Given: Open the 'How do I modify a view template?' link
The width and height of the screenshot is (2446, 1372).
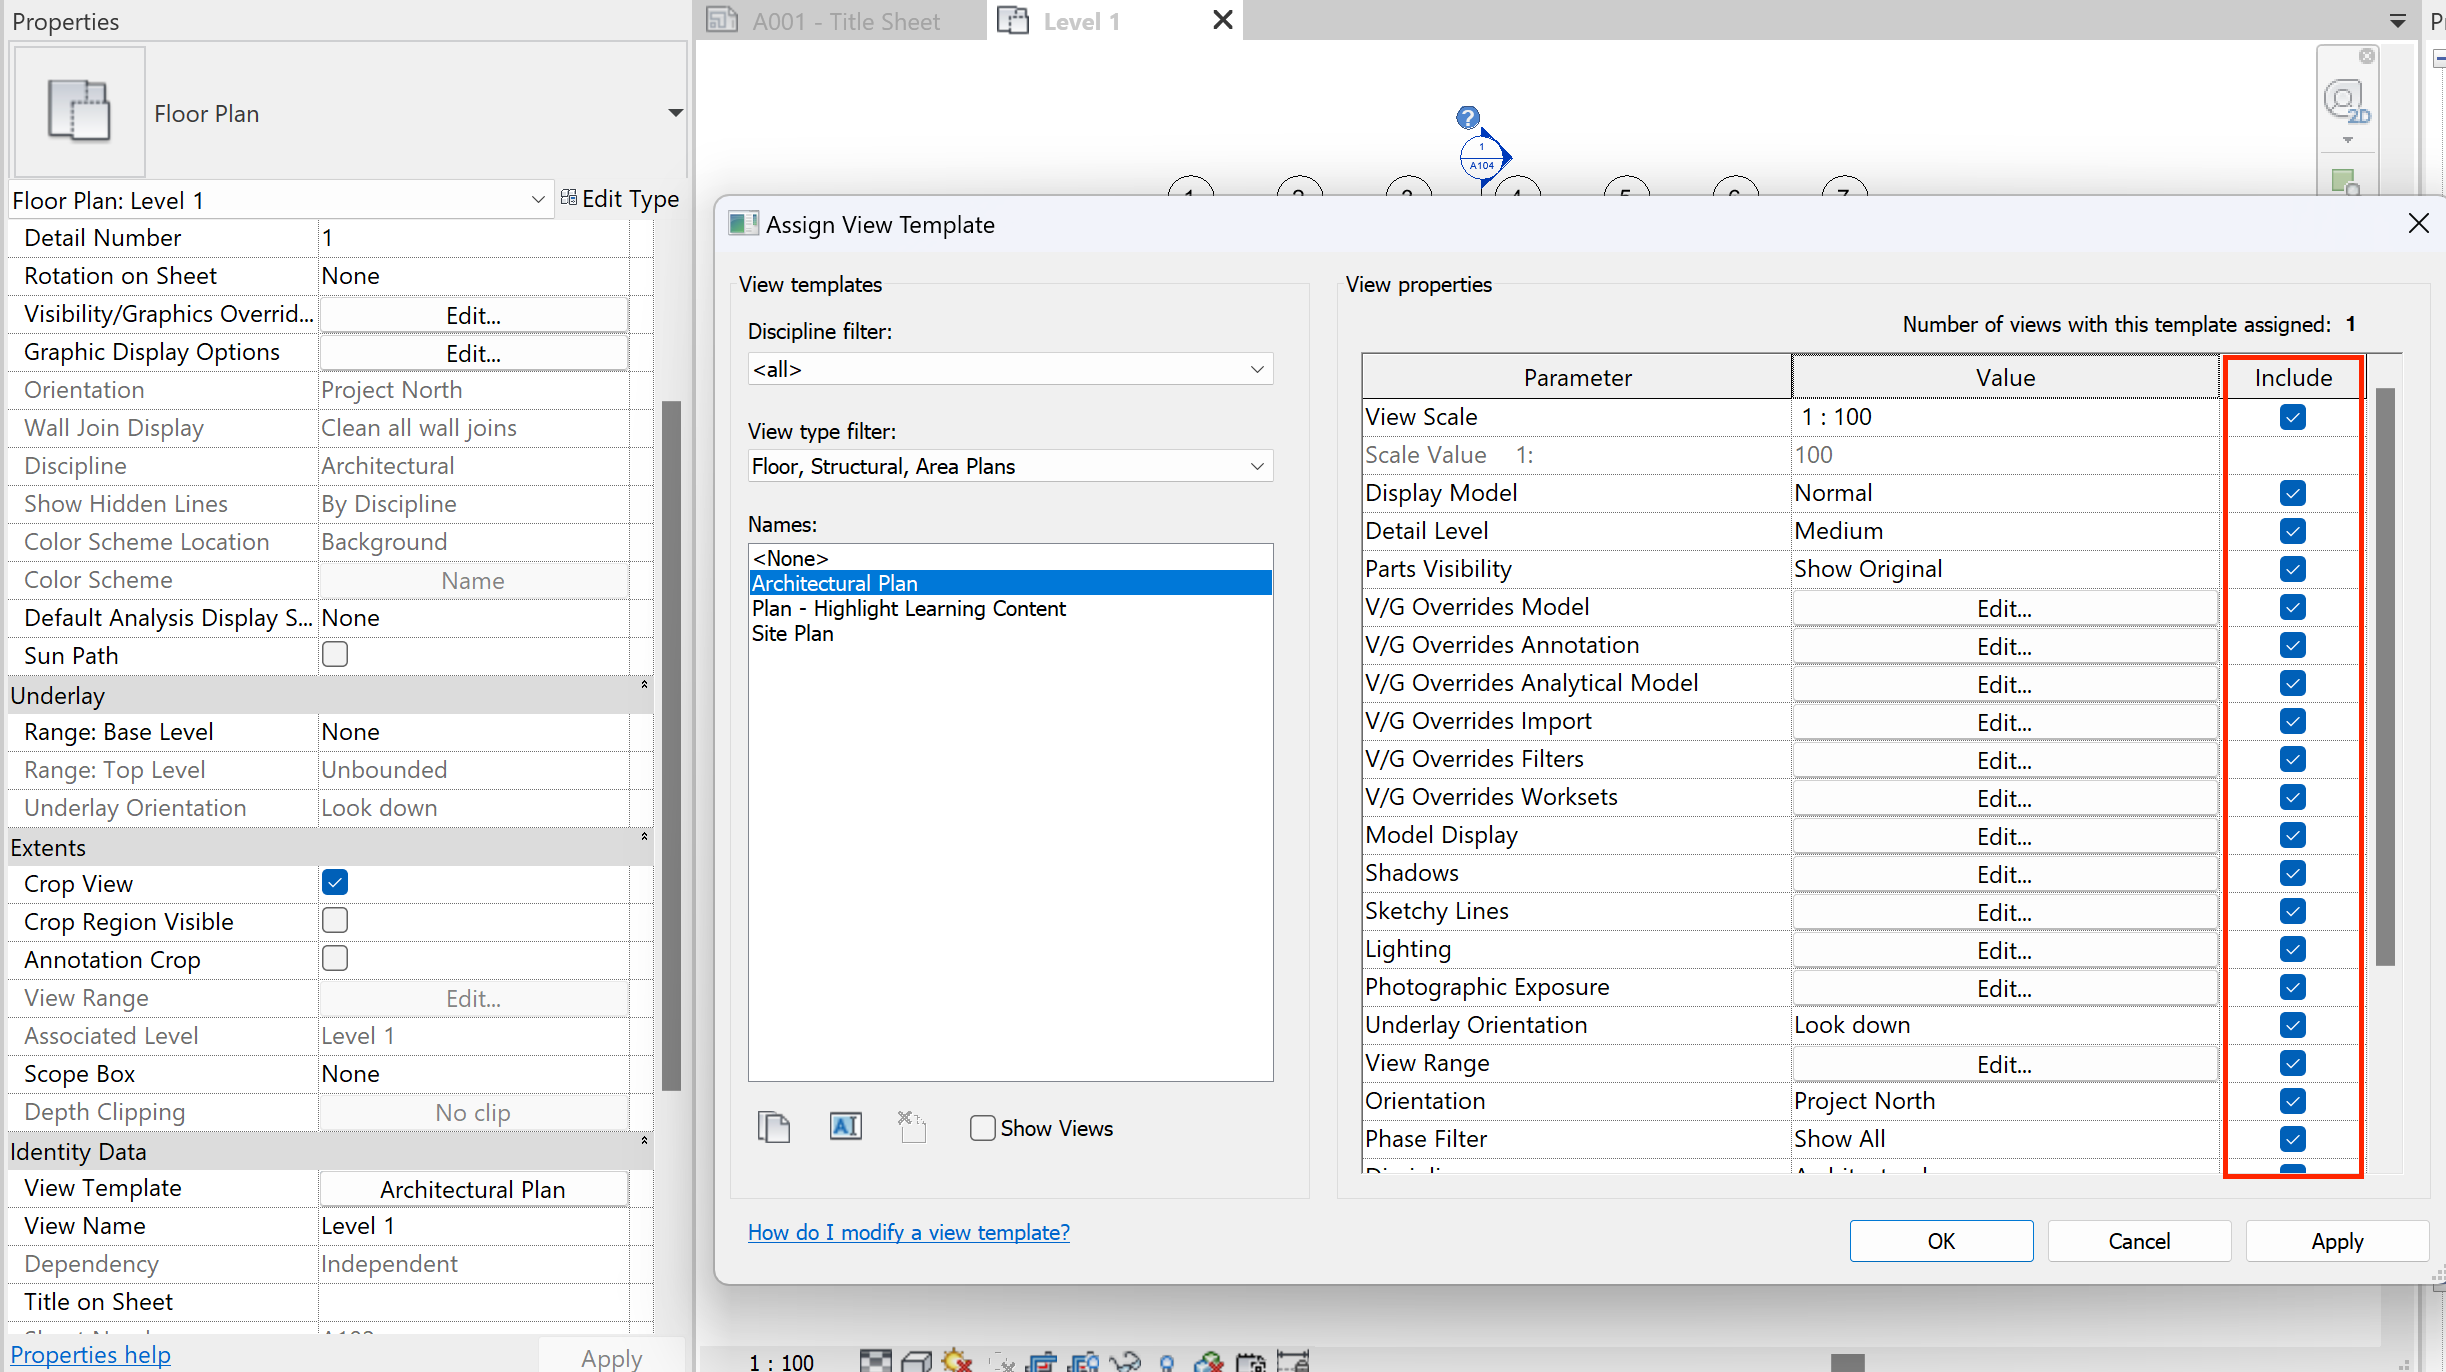Looking at the screenshot, I should coord(908,1232).
